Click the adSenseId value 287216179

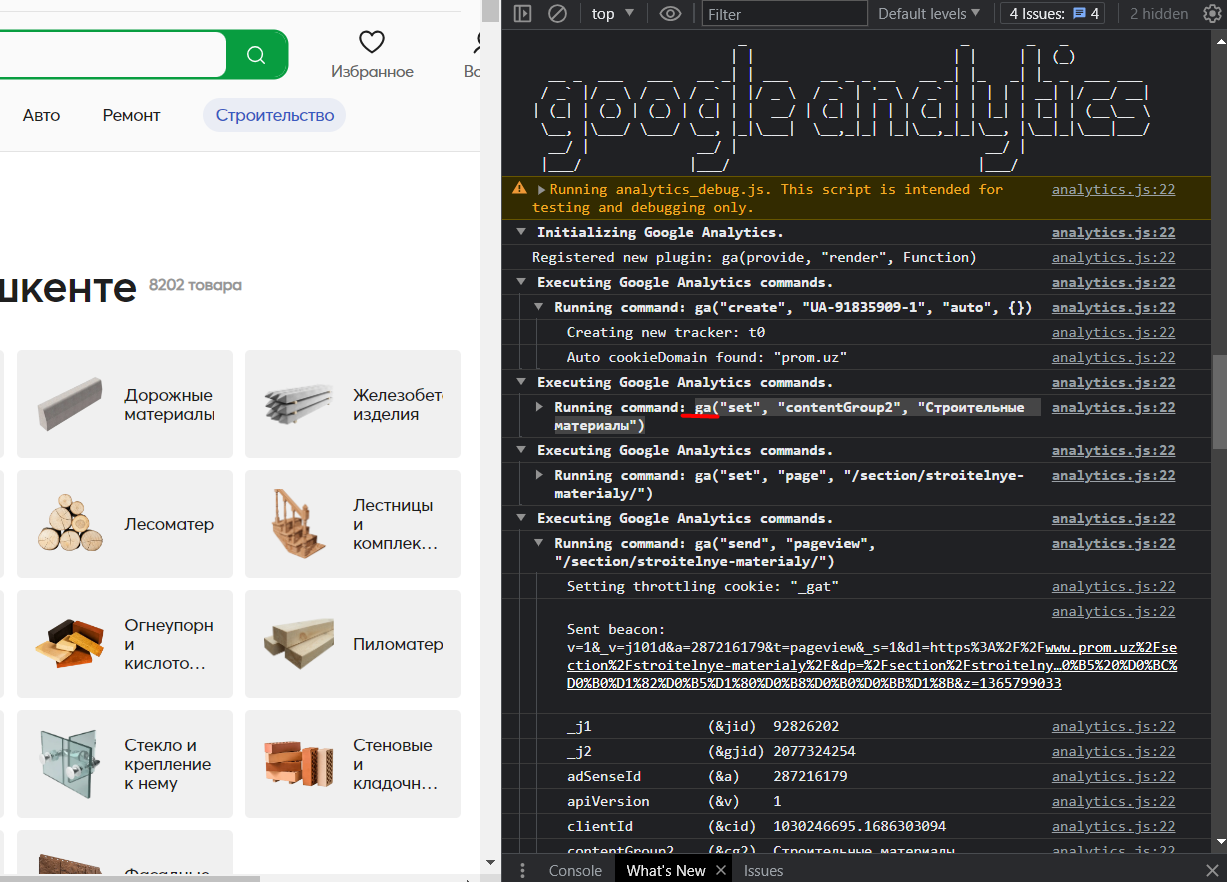coord(810,776)
